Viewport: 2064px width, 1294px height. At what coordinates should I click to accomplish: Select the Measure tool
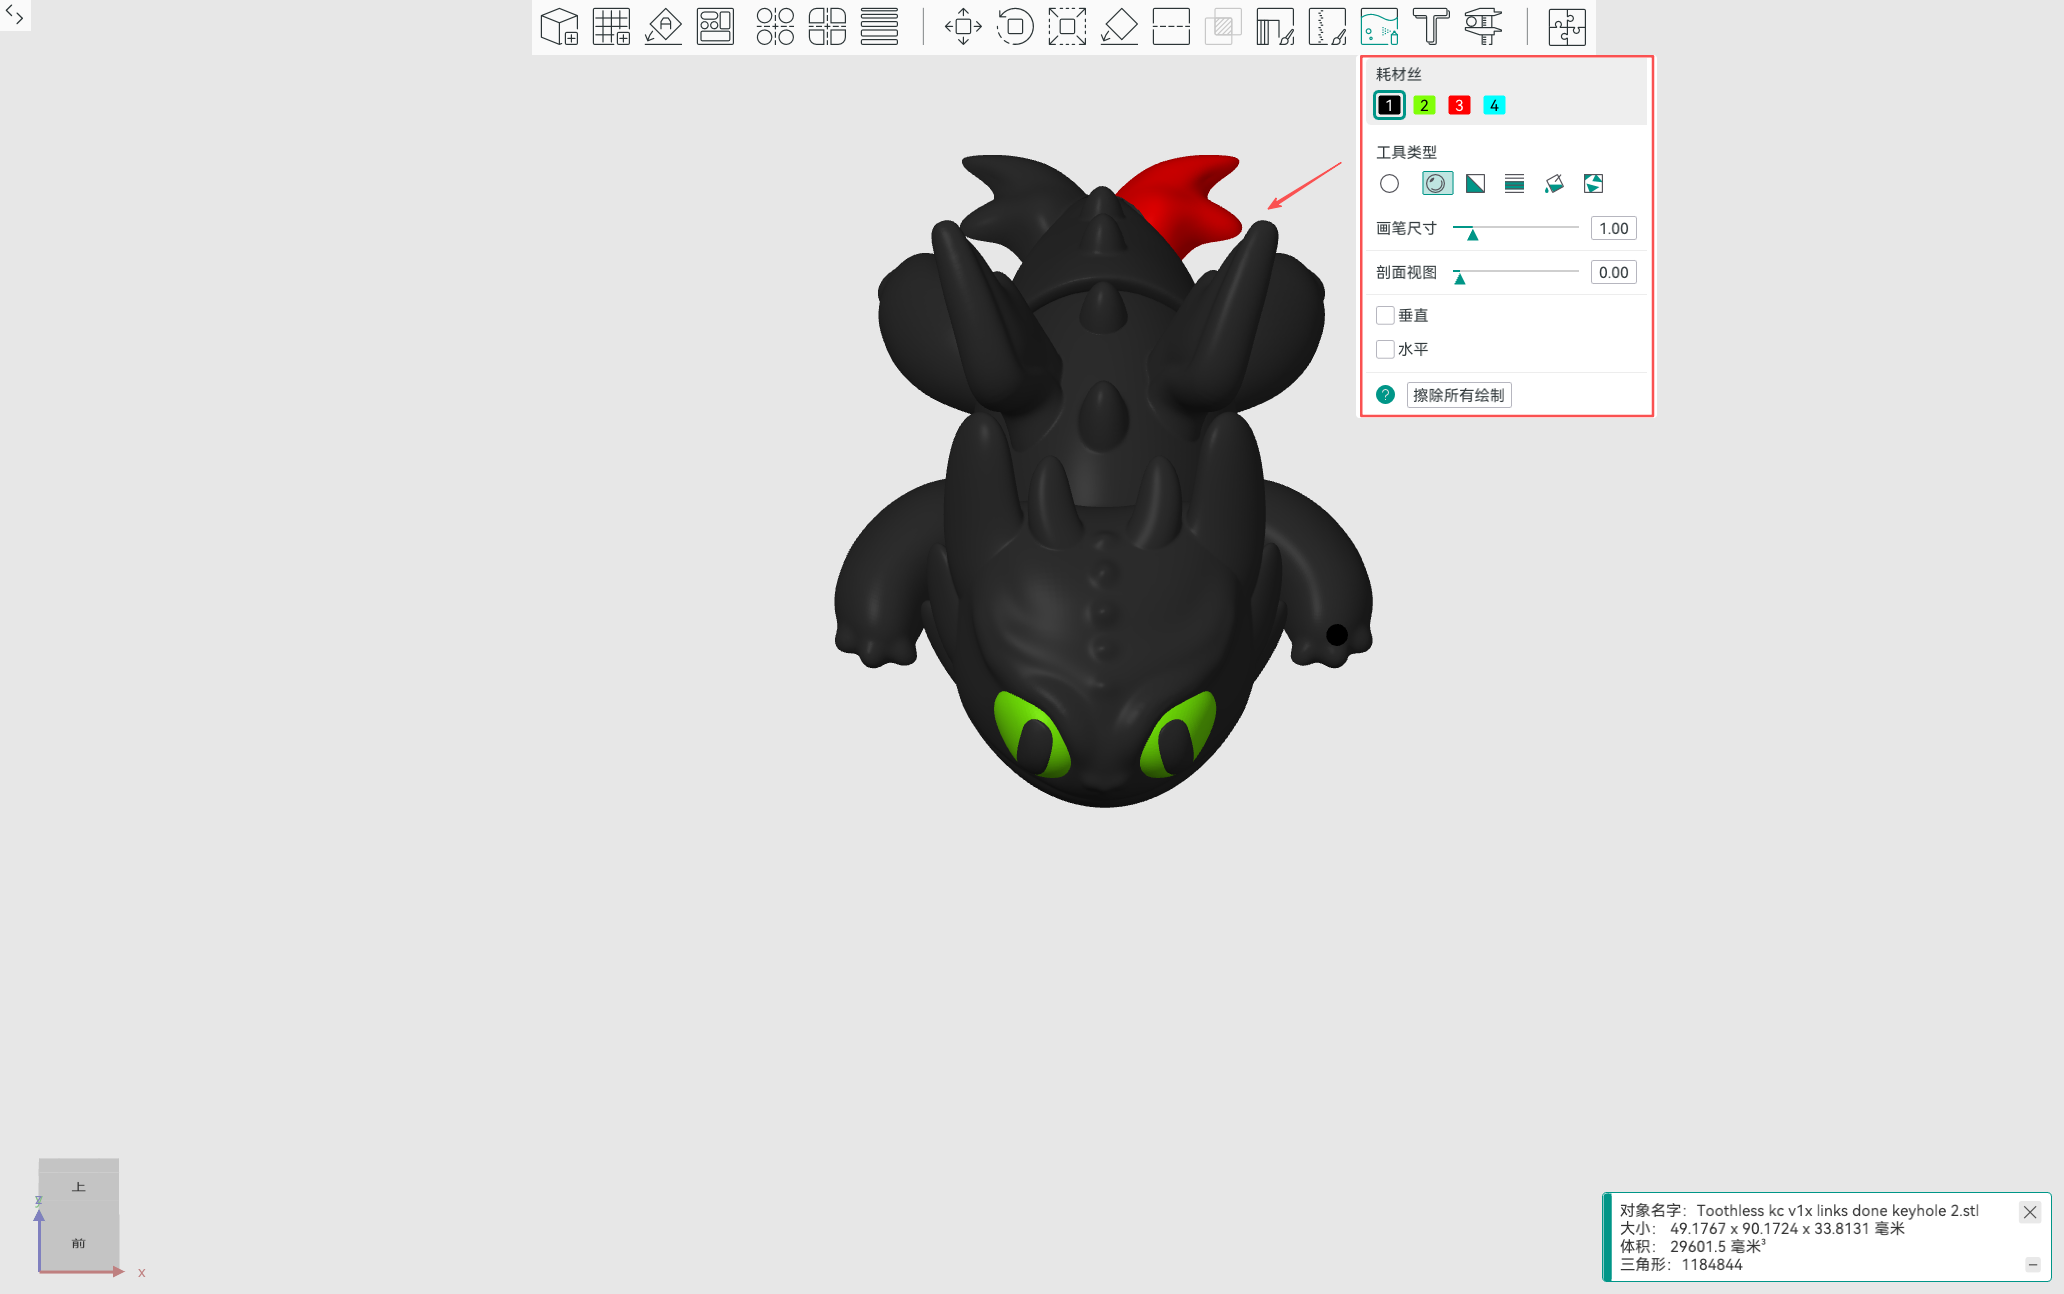coord(1483,27)
